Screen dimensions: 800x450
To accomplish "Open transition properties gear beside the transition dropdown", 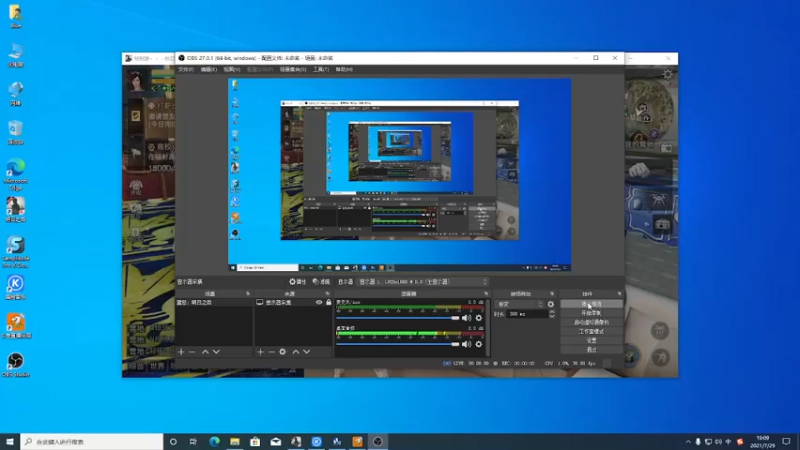I will coord(551,304).
